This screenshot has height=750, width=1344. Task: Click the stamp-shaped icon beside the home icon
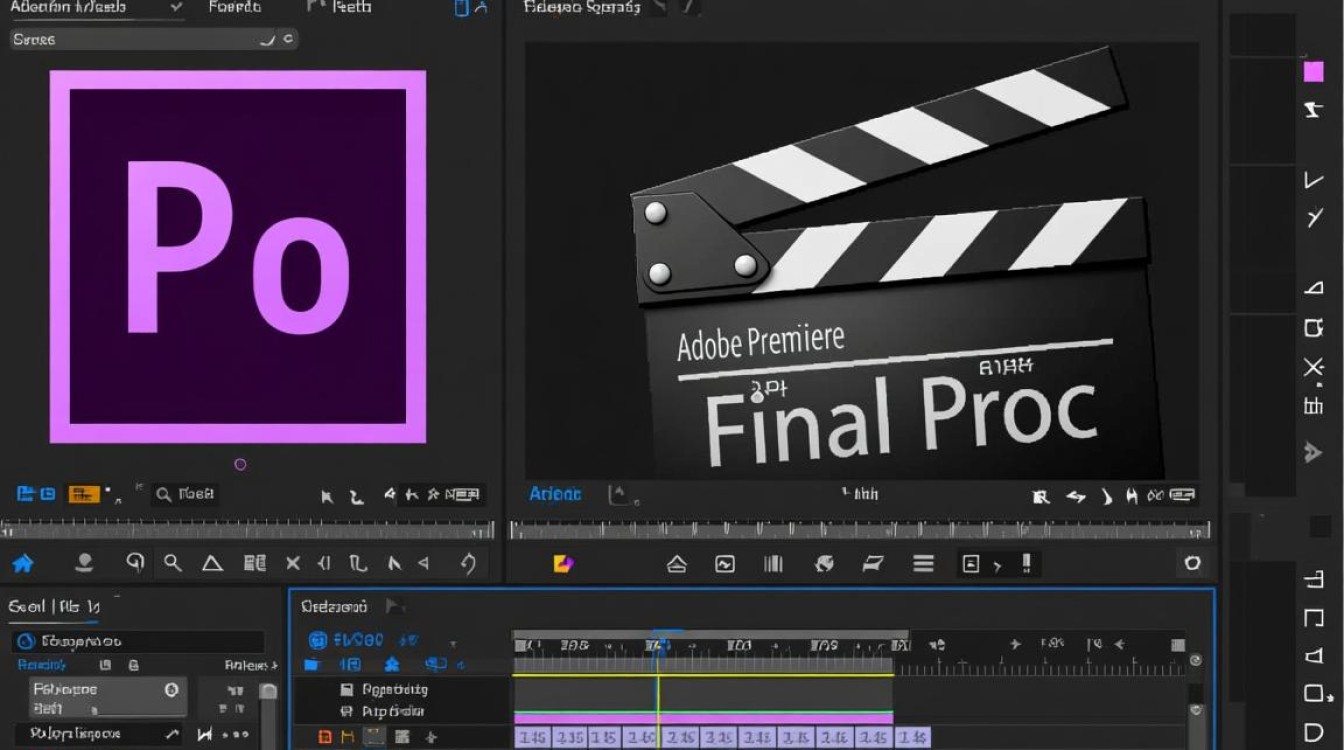[84, 563]
